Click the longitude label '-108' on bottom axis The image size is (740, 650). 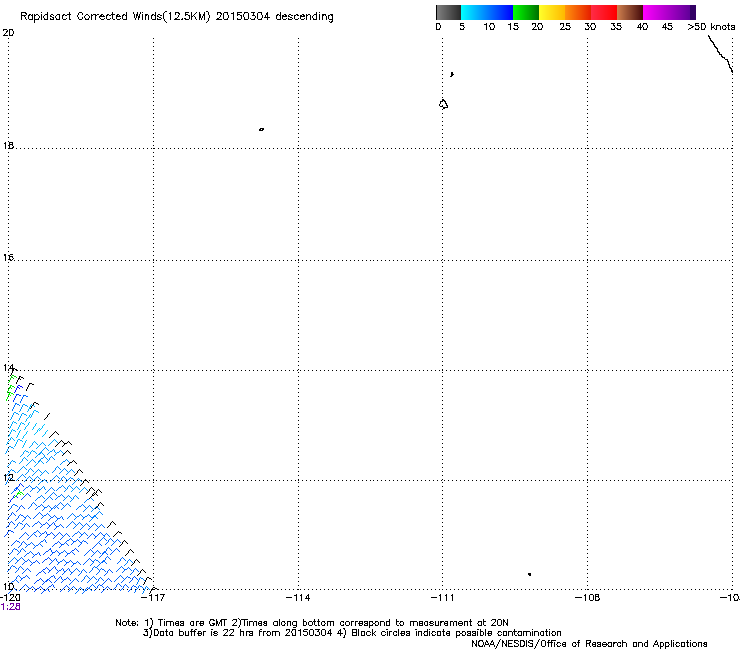pyautogui.click(x=588, y=598)
